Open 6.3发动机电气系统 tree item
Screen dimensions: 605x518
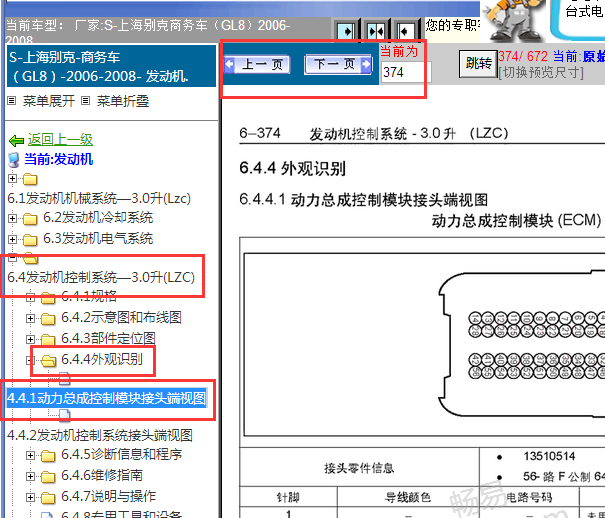click(x=98, y=238)
